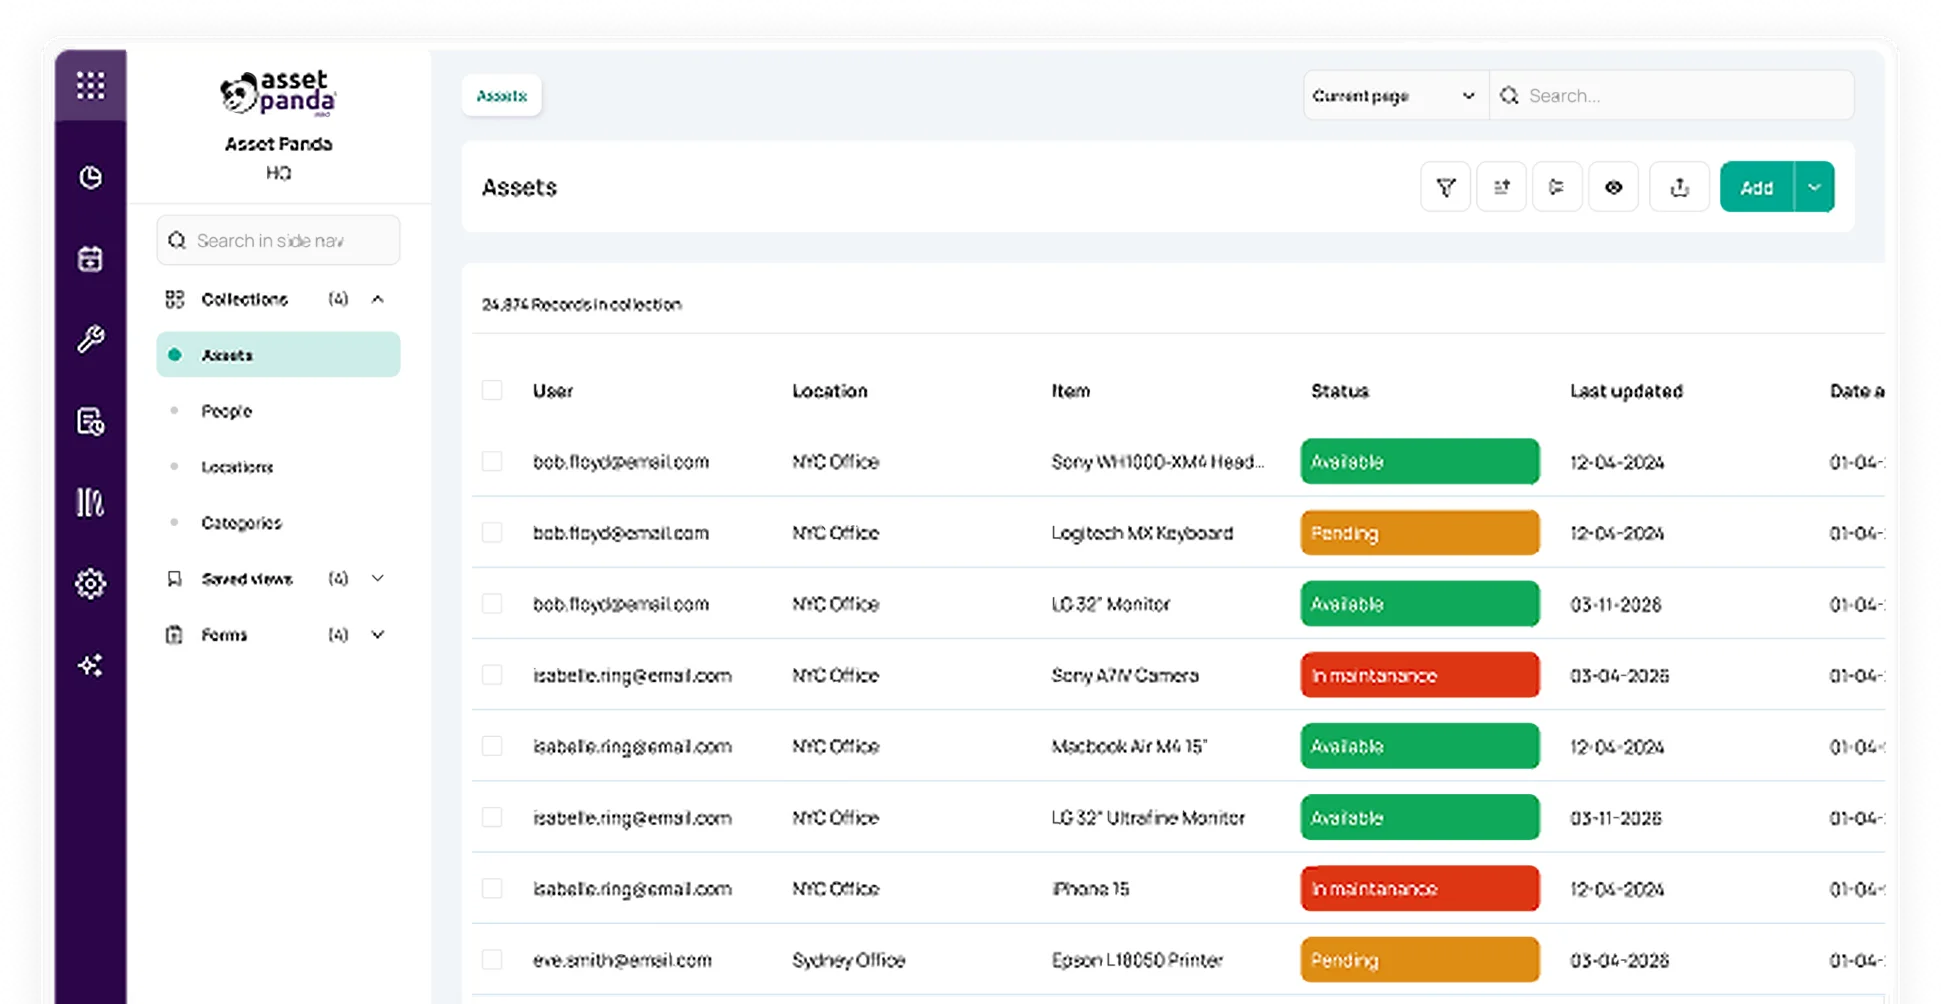
Task: Click the sort icon in the Assets toolbar
Action: pos(1501,187)
